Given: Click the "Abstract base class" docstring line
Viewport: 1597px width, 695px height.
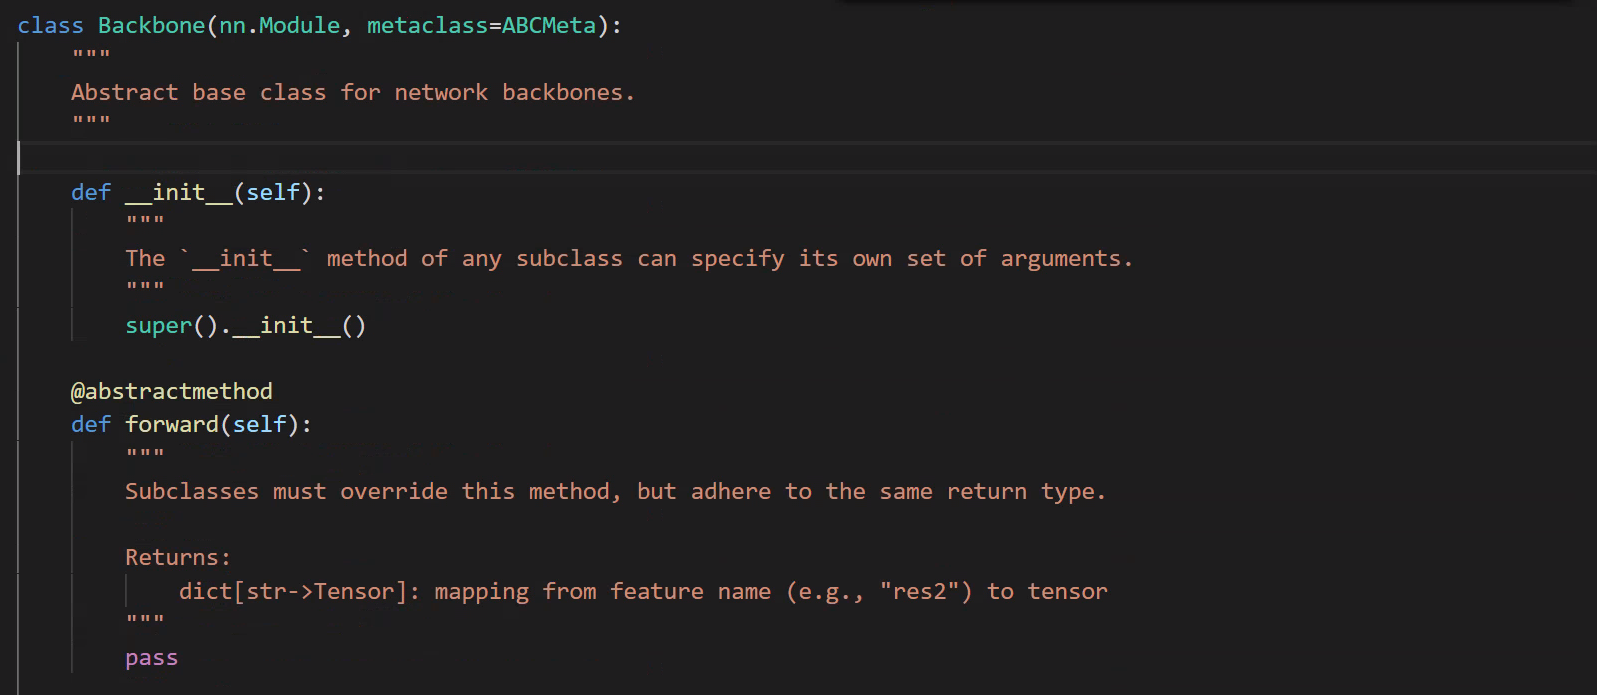Looking at the screenshot, I should pyautogui.click(x=352, y=93).
